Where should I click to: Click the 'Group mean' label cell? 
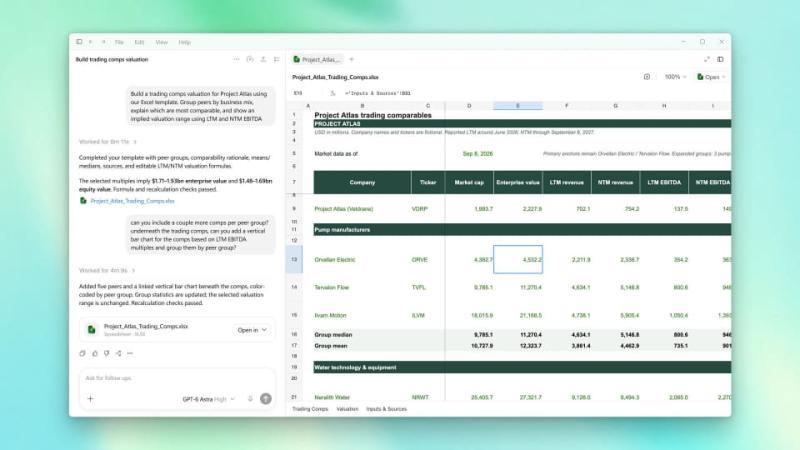point(331,346)
